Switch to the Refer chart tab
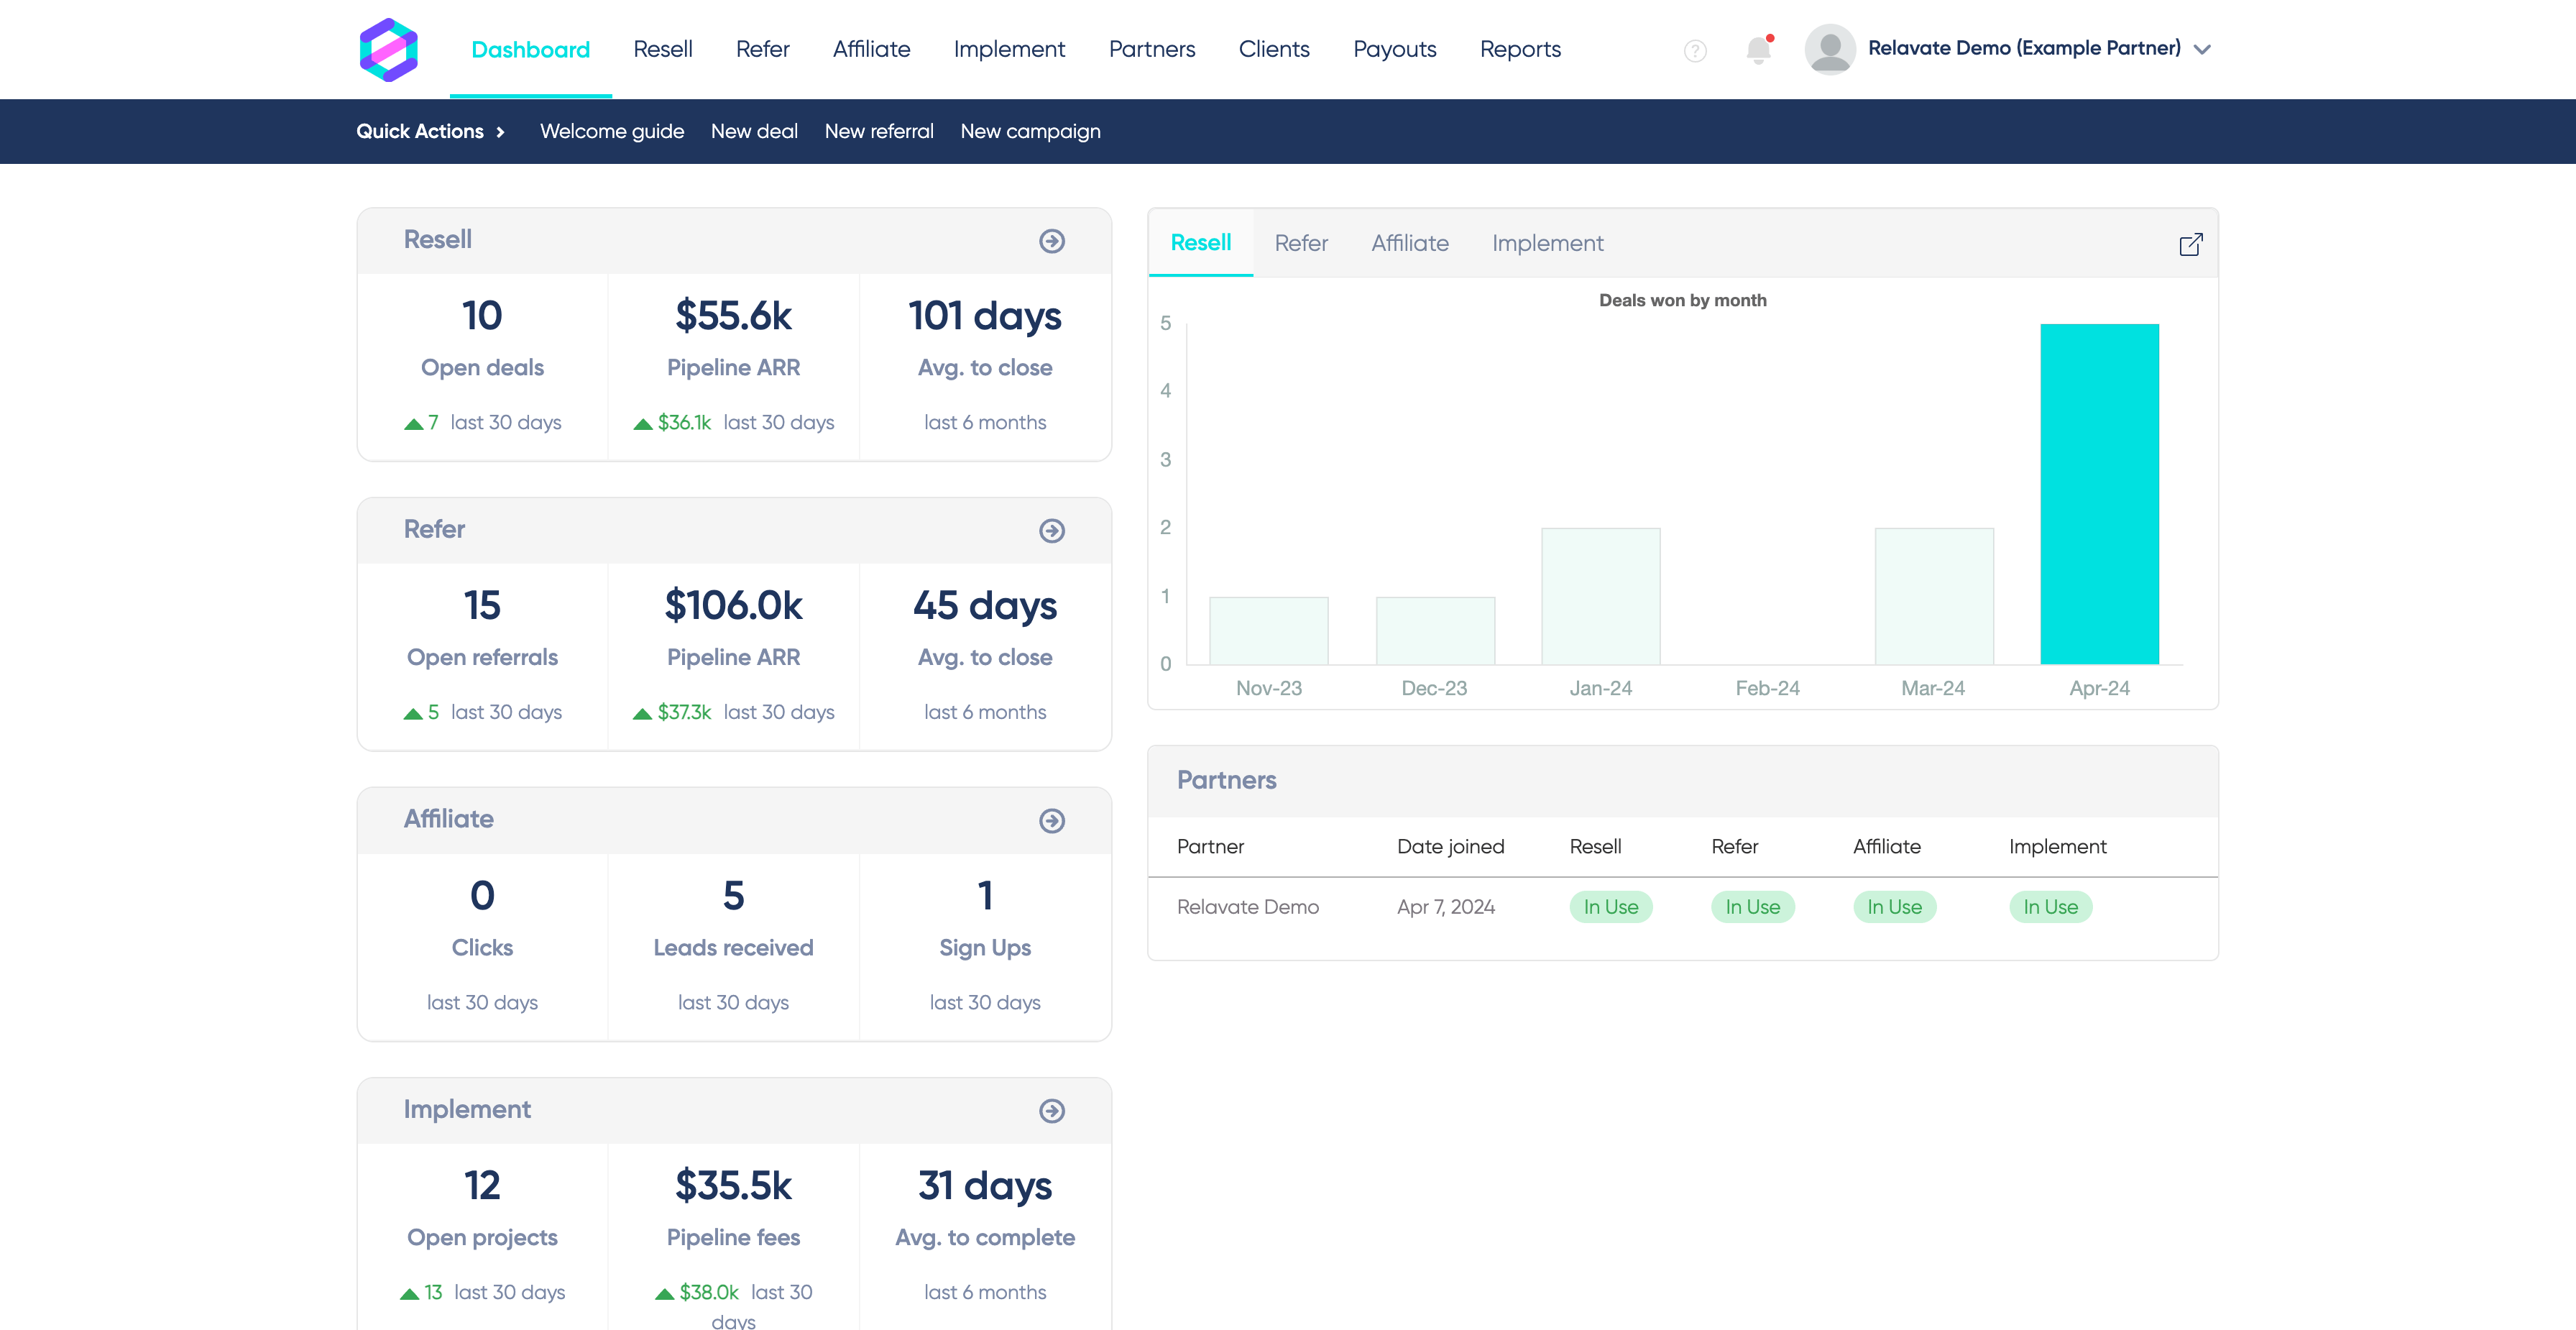 pyautogui.click(x=1301, y=243)
